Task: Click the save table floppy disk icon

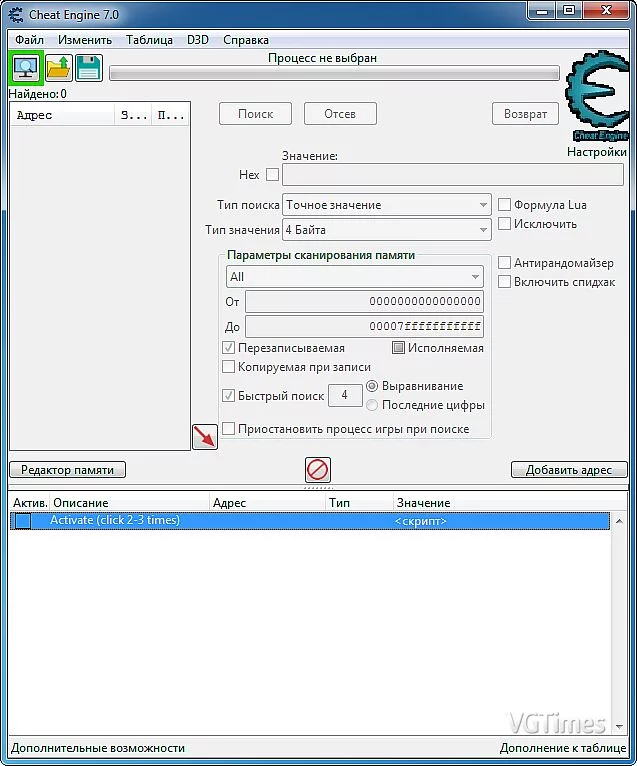Action: (89, 68)
